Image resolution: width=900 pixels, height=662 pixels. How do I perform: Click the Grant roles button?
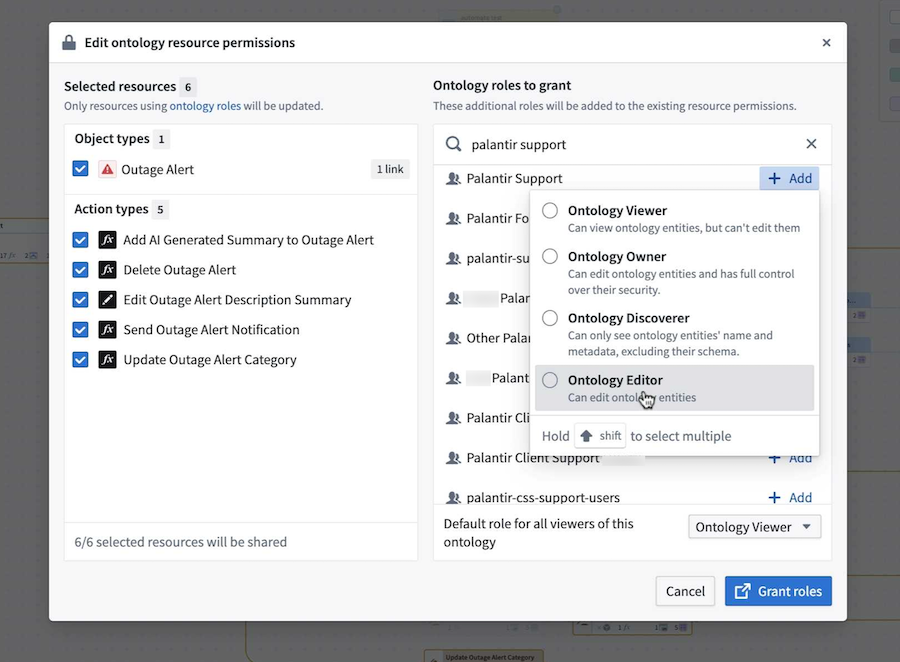[778, 591]
